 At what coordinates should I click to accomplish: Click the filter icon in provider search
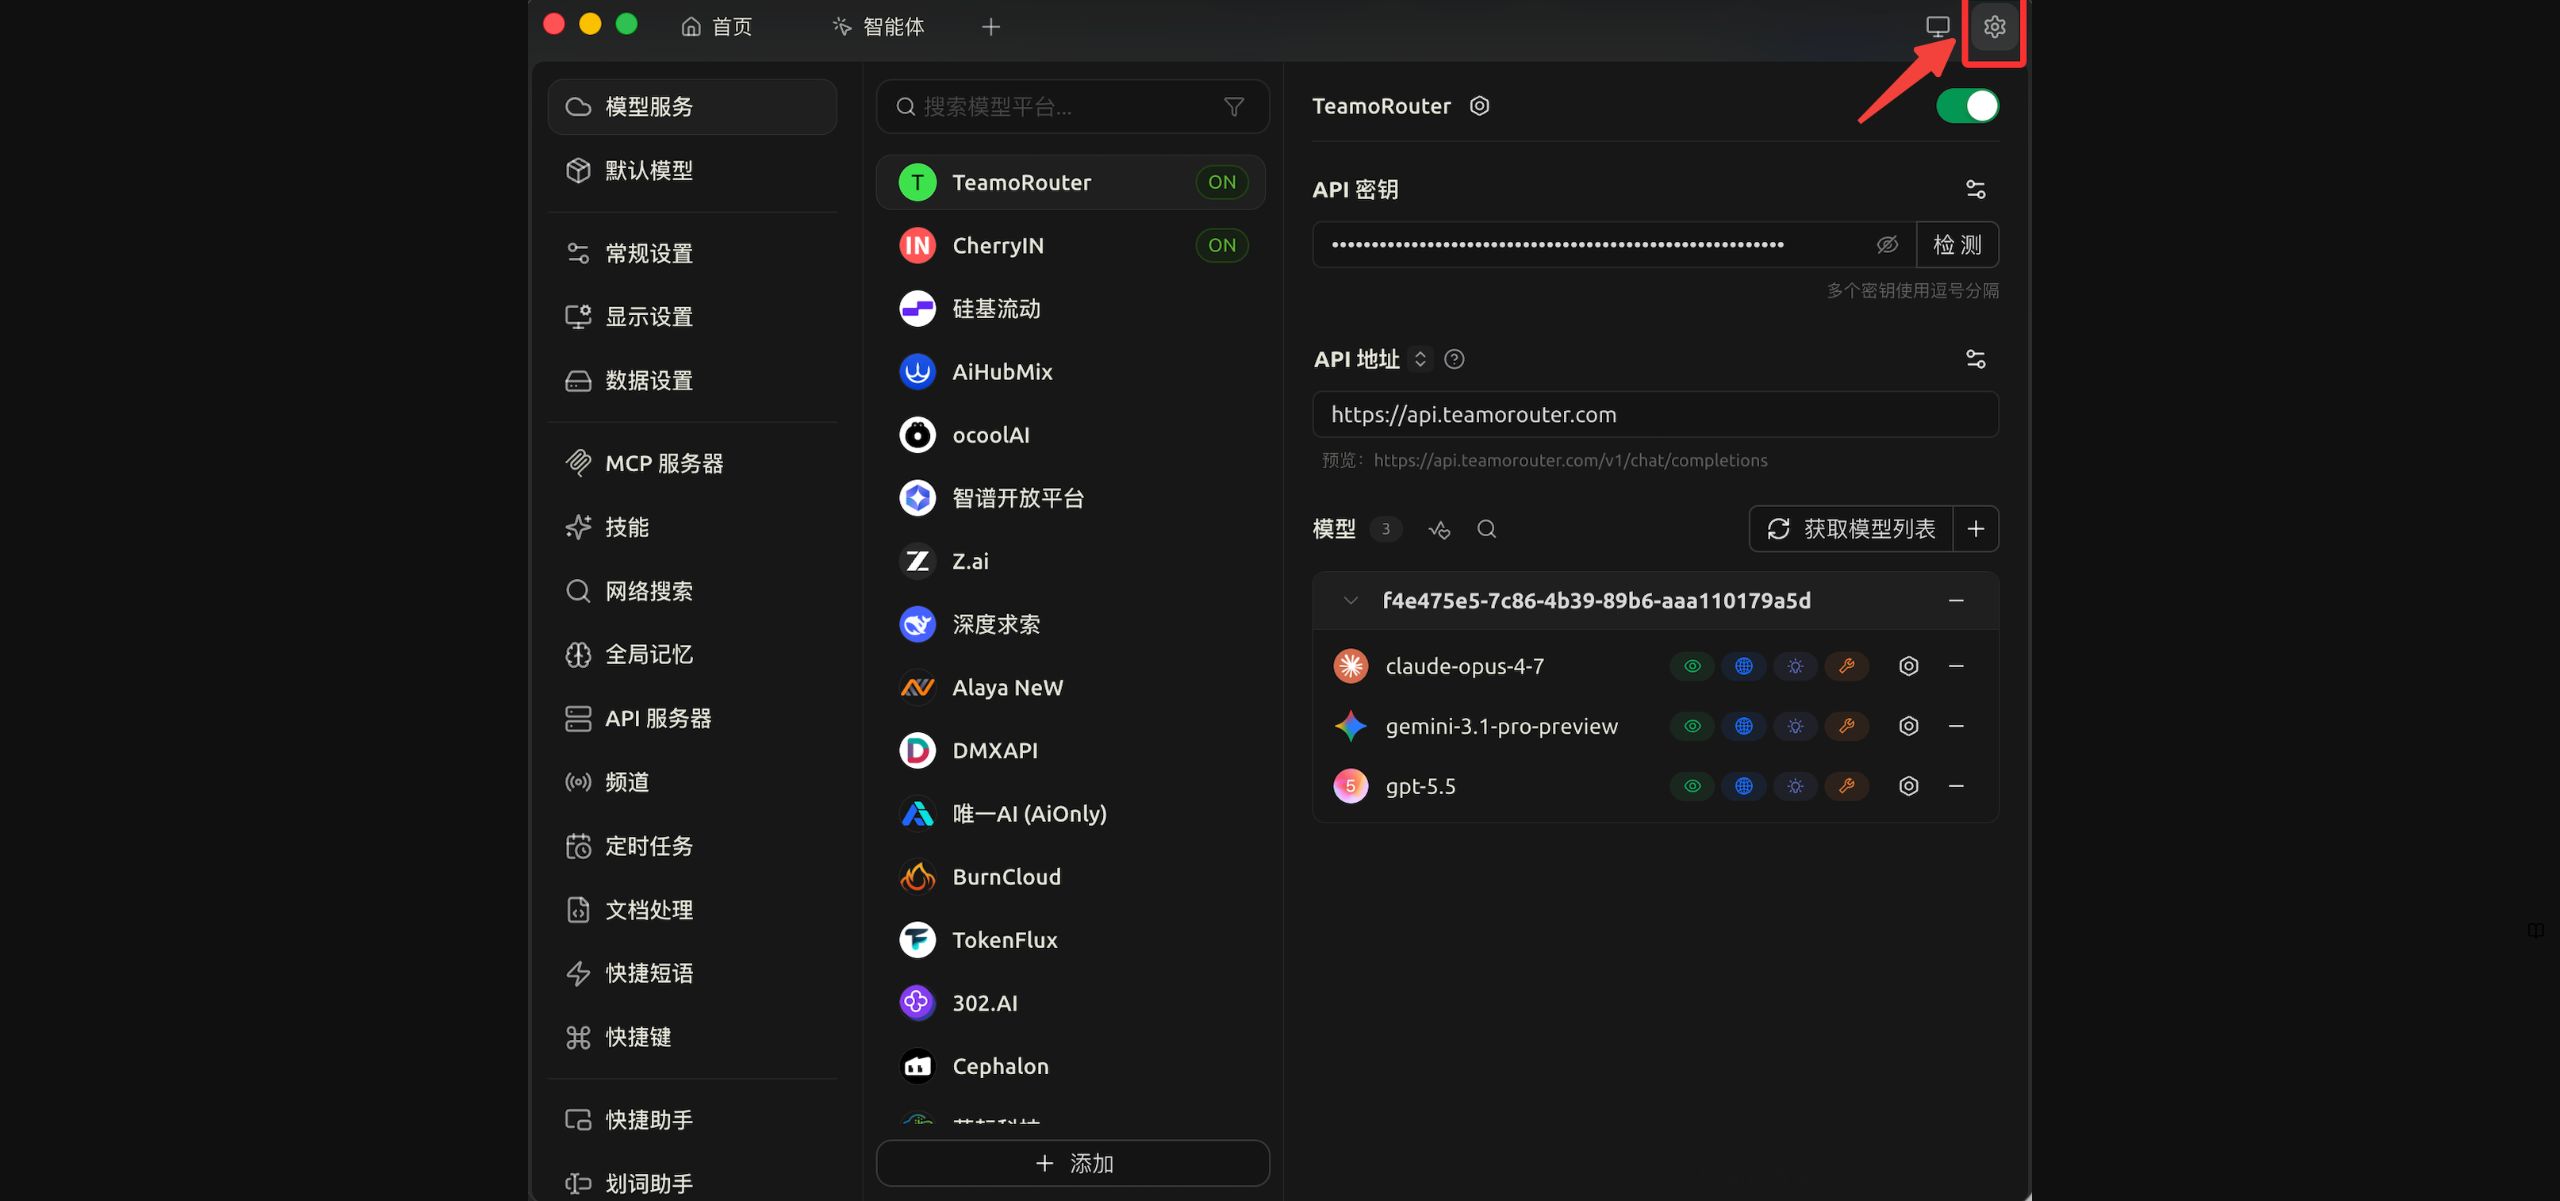1234,107
